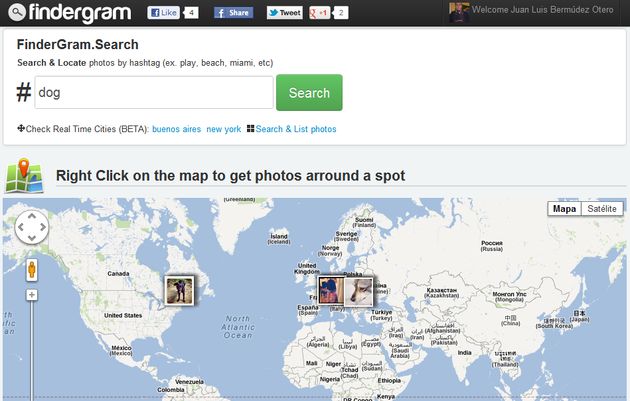This screenshot has width=630, height=401.
Task: Click the Facebook Like count bubble
Action: click(191, 13)
